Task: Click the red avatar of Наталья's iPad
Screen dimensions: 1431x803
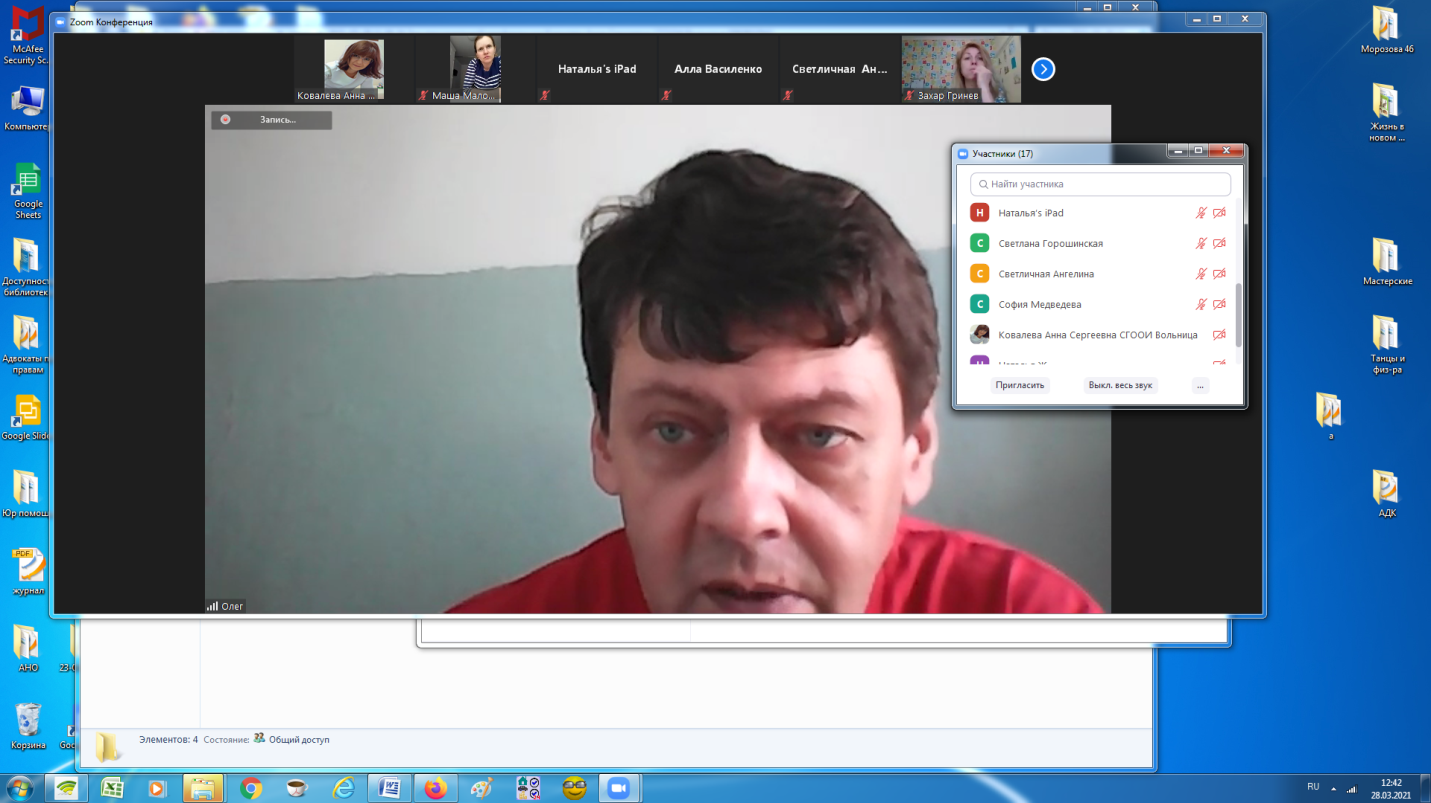Action: click(979, 213)
